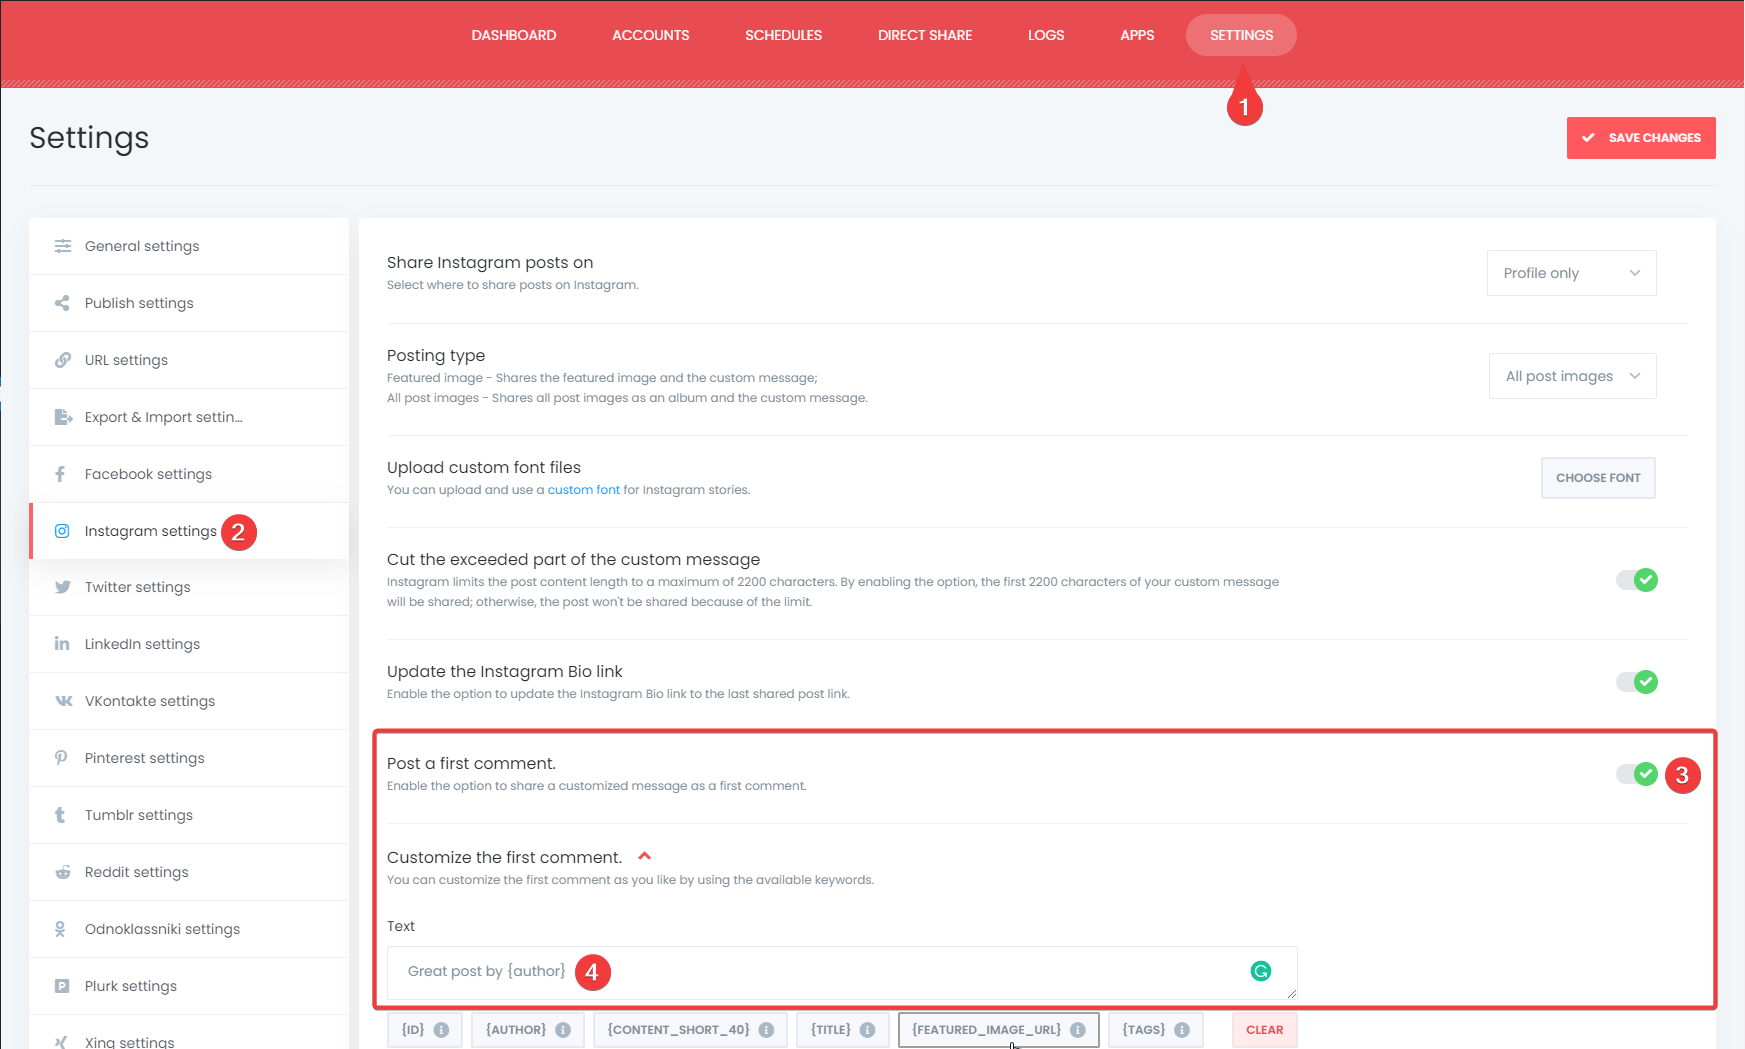Select the Settings tab
This screenshot has width=1745, height=1049.
point(1241,35)
